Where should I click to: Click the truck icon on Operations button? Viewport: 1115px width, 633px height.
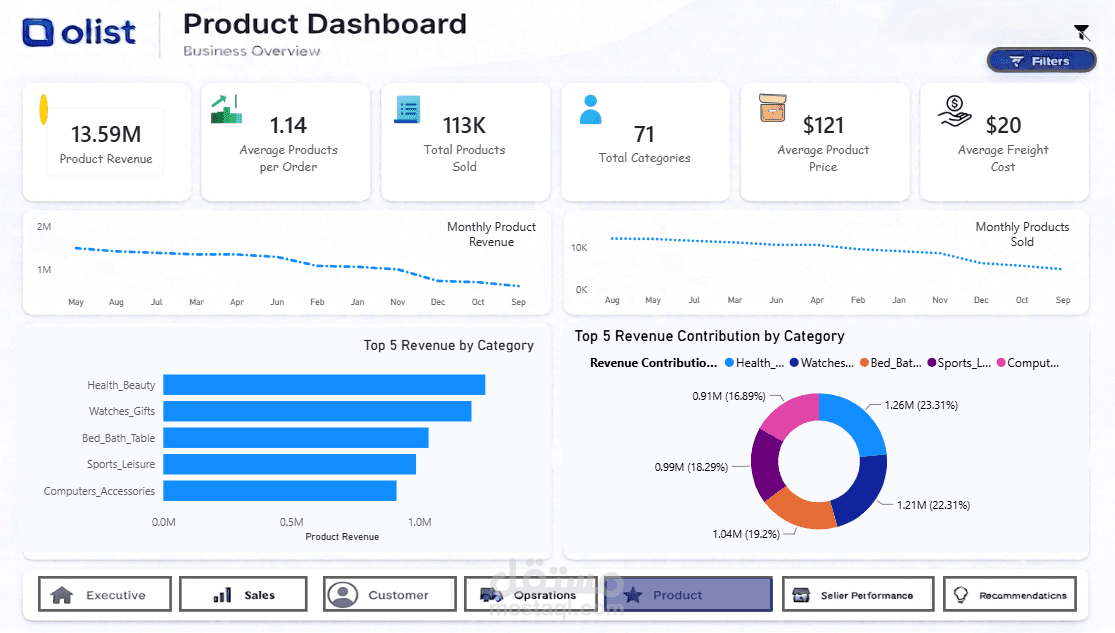click(491, 595)
